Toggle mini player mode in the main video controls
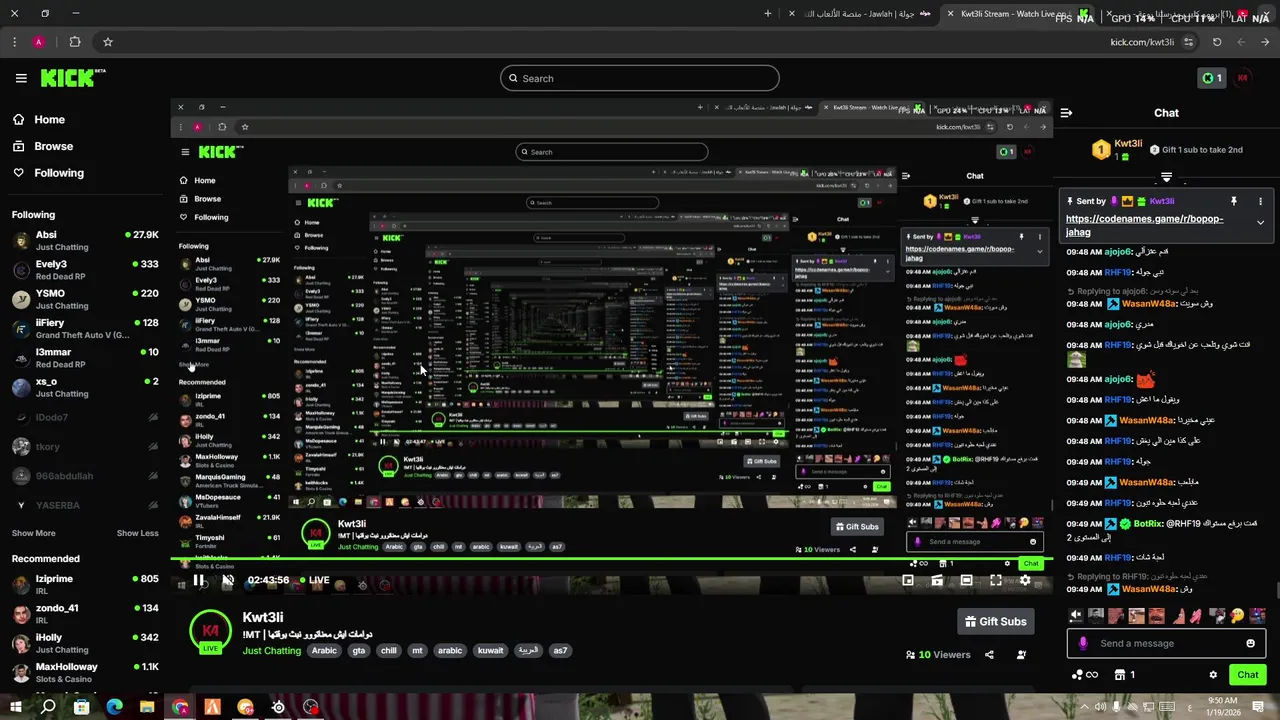Image resolution: width=1280 pixels, height=720 pixels. [908, 580]
